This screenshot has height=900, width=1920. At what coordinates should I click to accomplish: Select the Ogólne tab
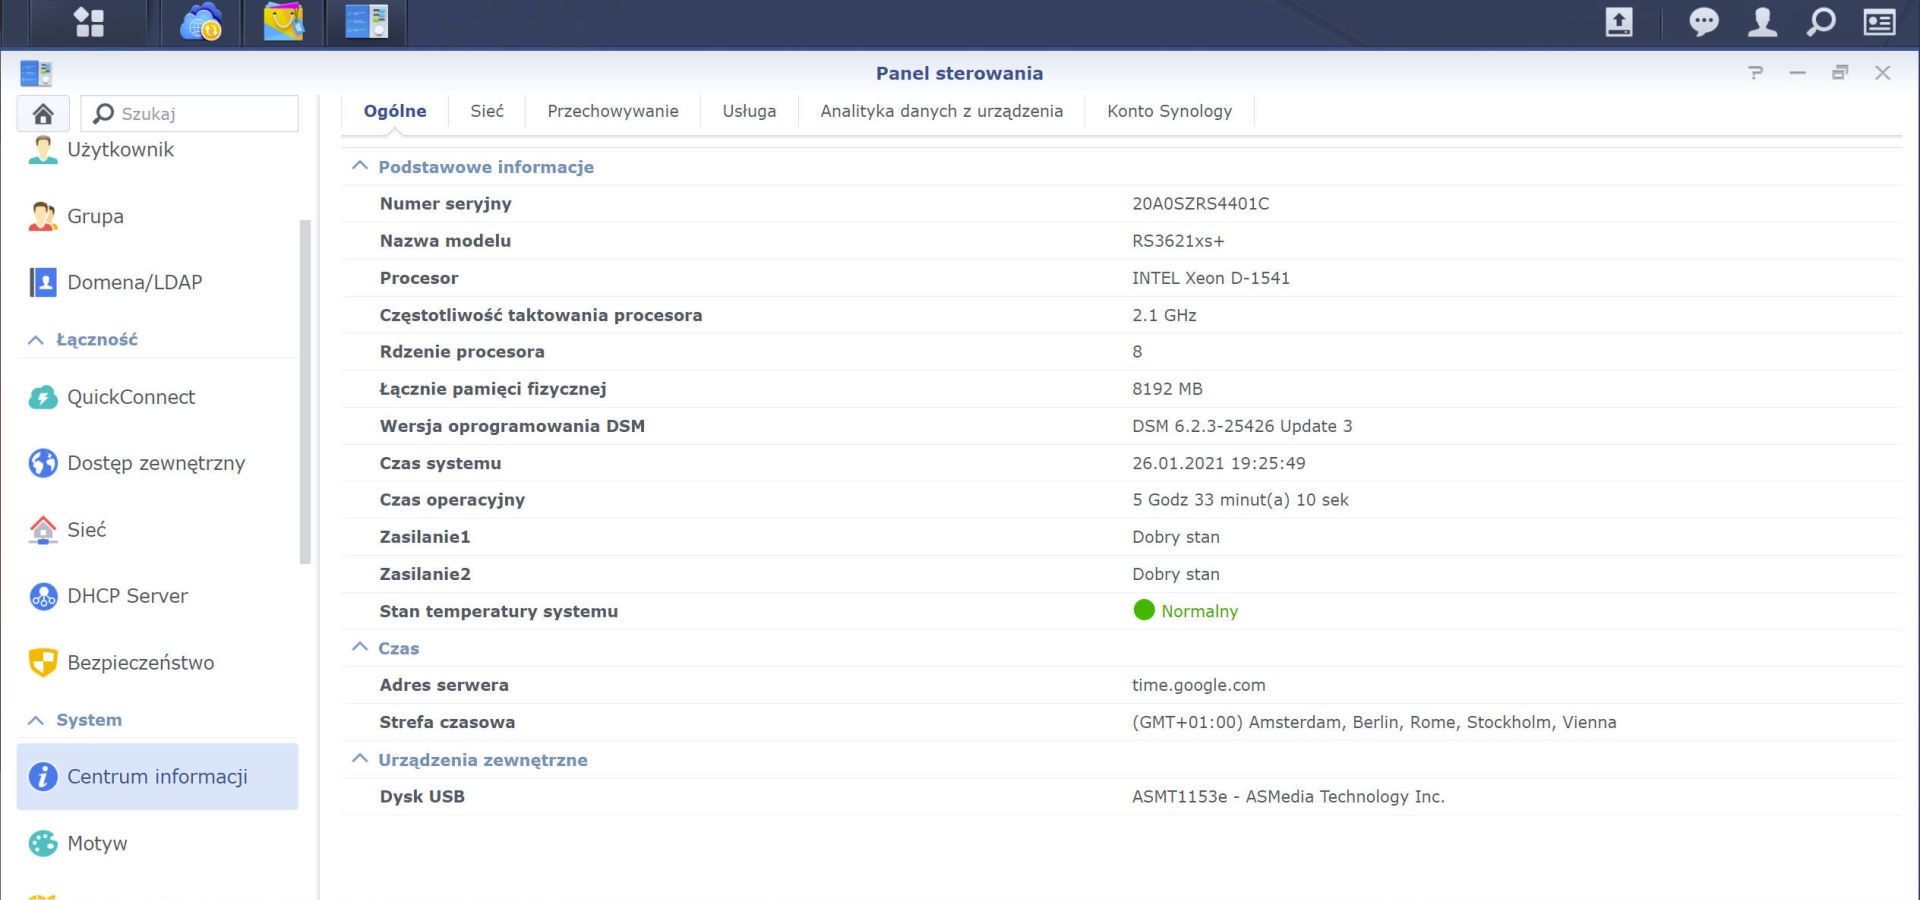(x=395, y=111)
